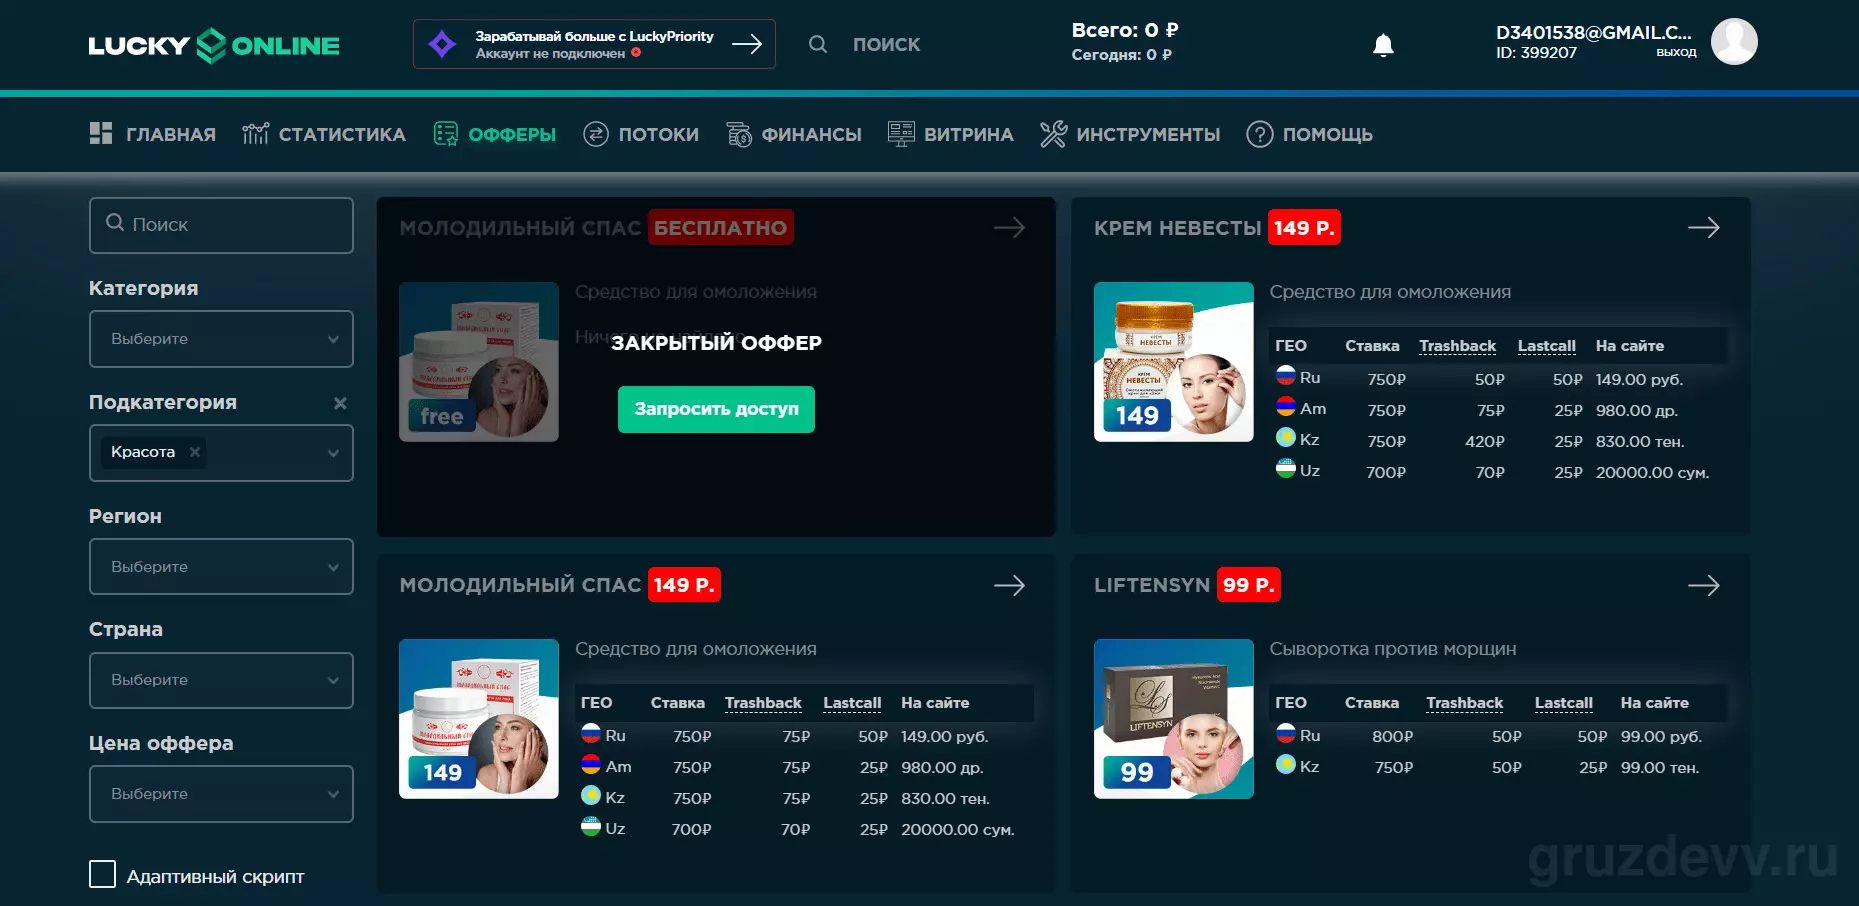Viewport: 1859px width, 906px height.
Task: Click the LuckyPriority diamond icon
Action: pos(442,44)
